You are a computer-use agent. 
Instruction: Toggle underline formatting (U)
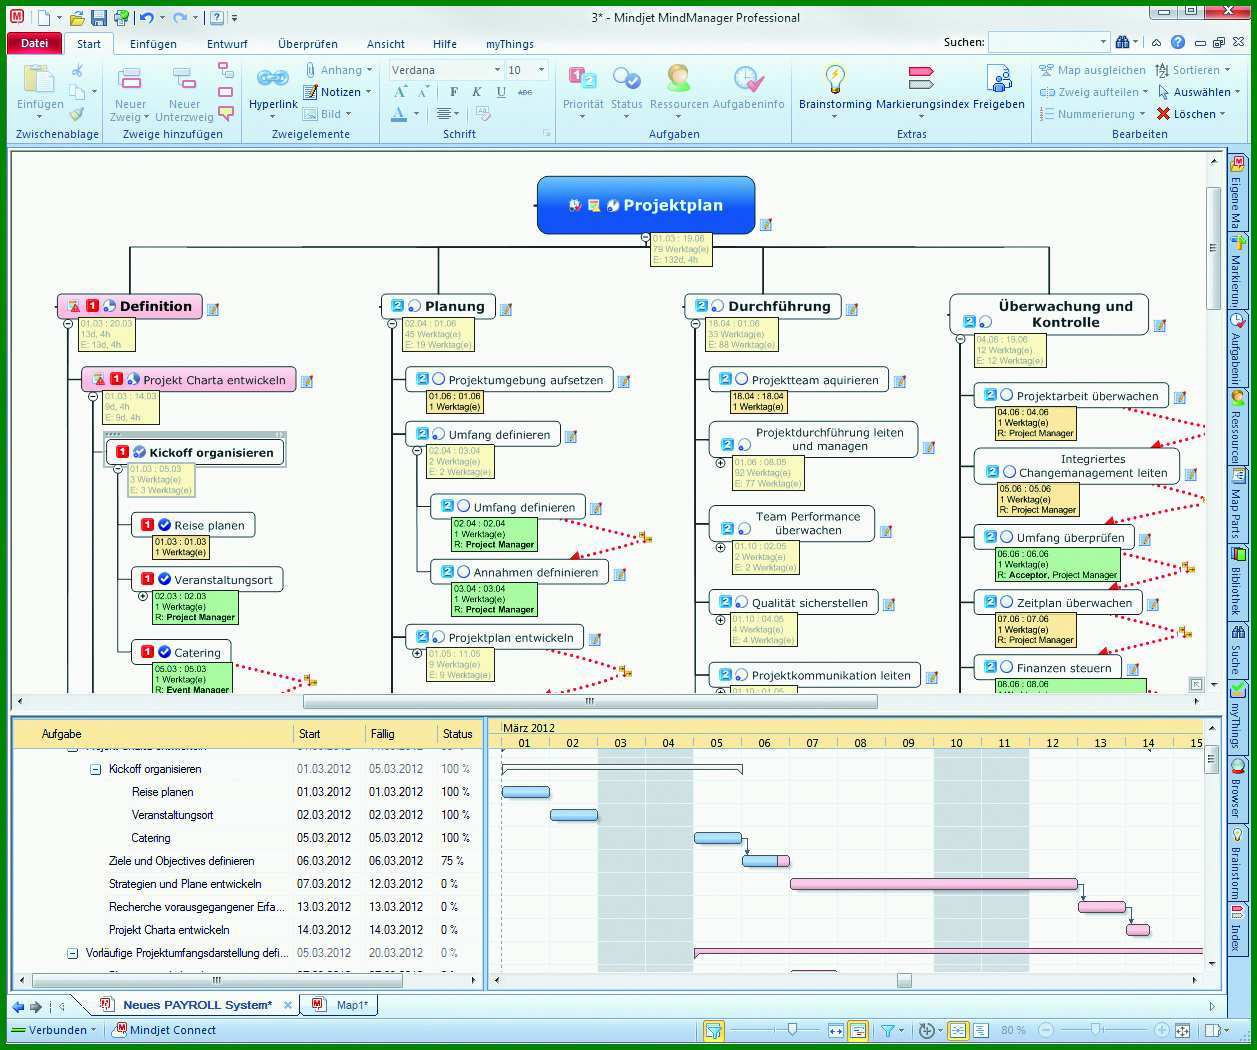pos(501,92)
